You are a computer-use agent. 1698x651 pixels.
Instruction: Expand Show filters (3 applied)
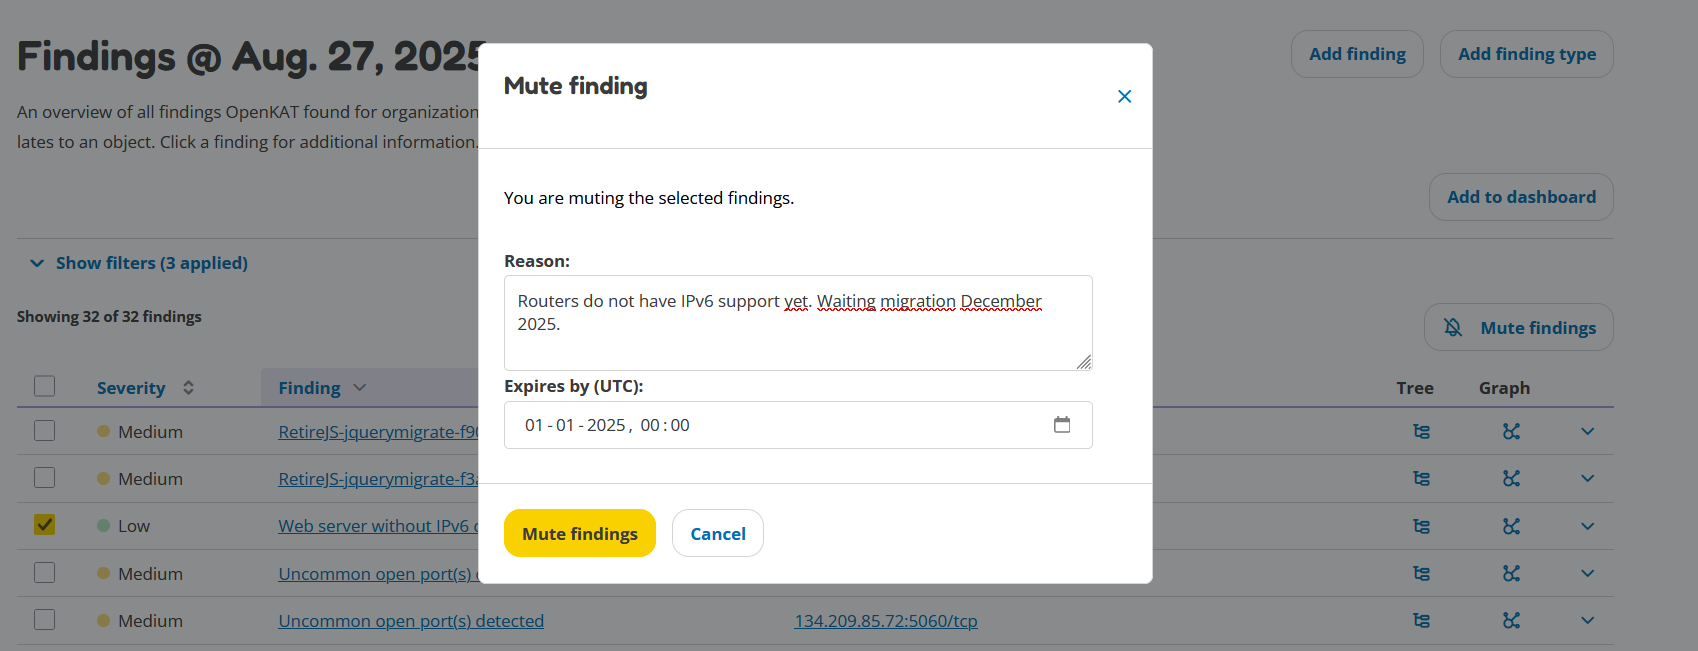coord(139,263)
